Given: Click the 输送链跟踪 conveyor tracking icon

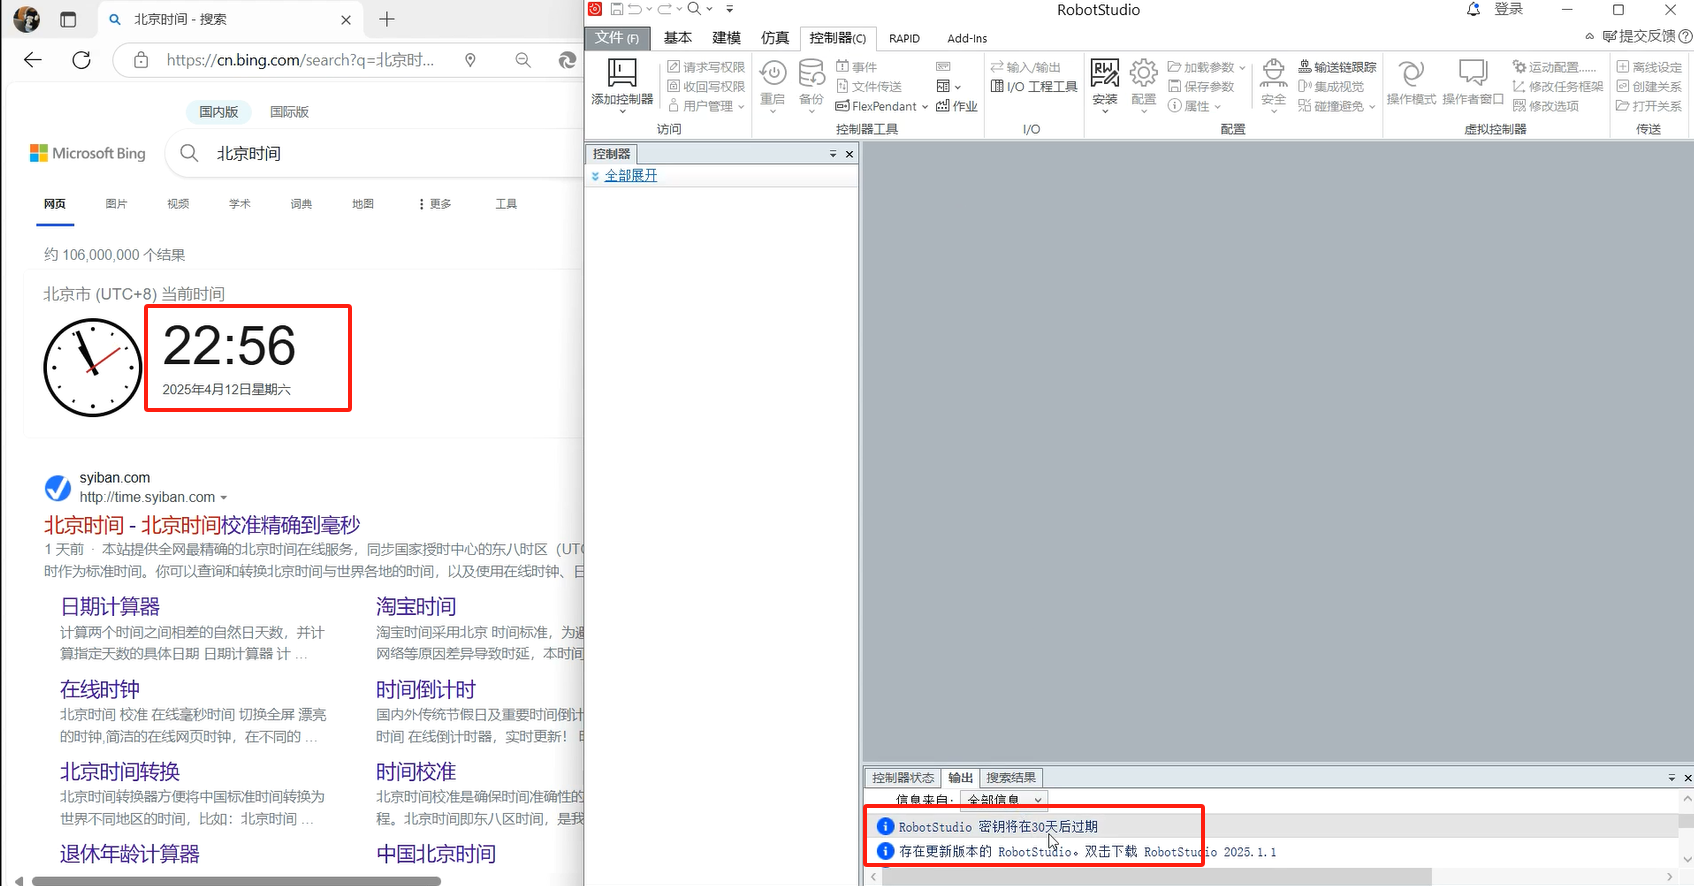Looking at the screenshot, I should [x=1305, y=67].
